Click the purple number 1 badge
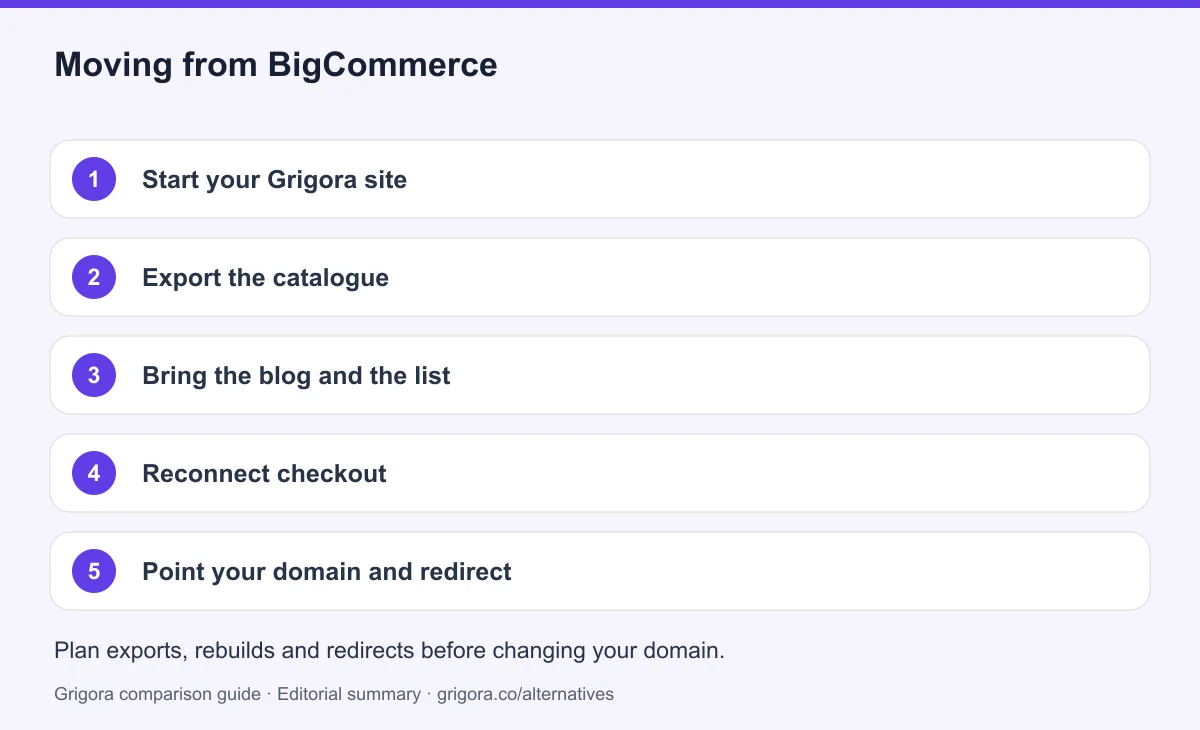Screen dimensions: 1200x730 (94, 179)
